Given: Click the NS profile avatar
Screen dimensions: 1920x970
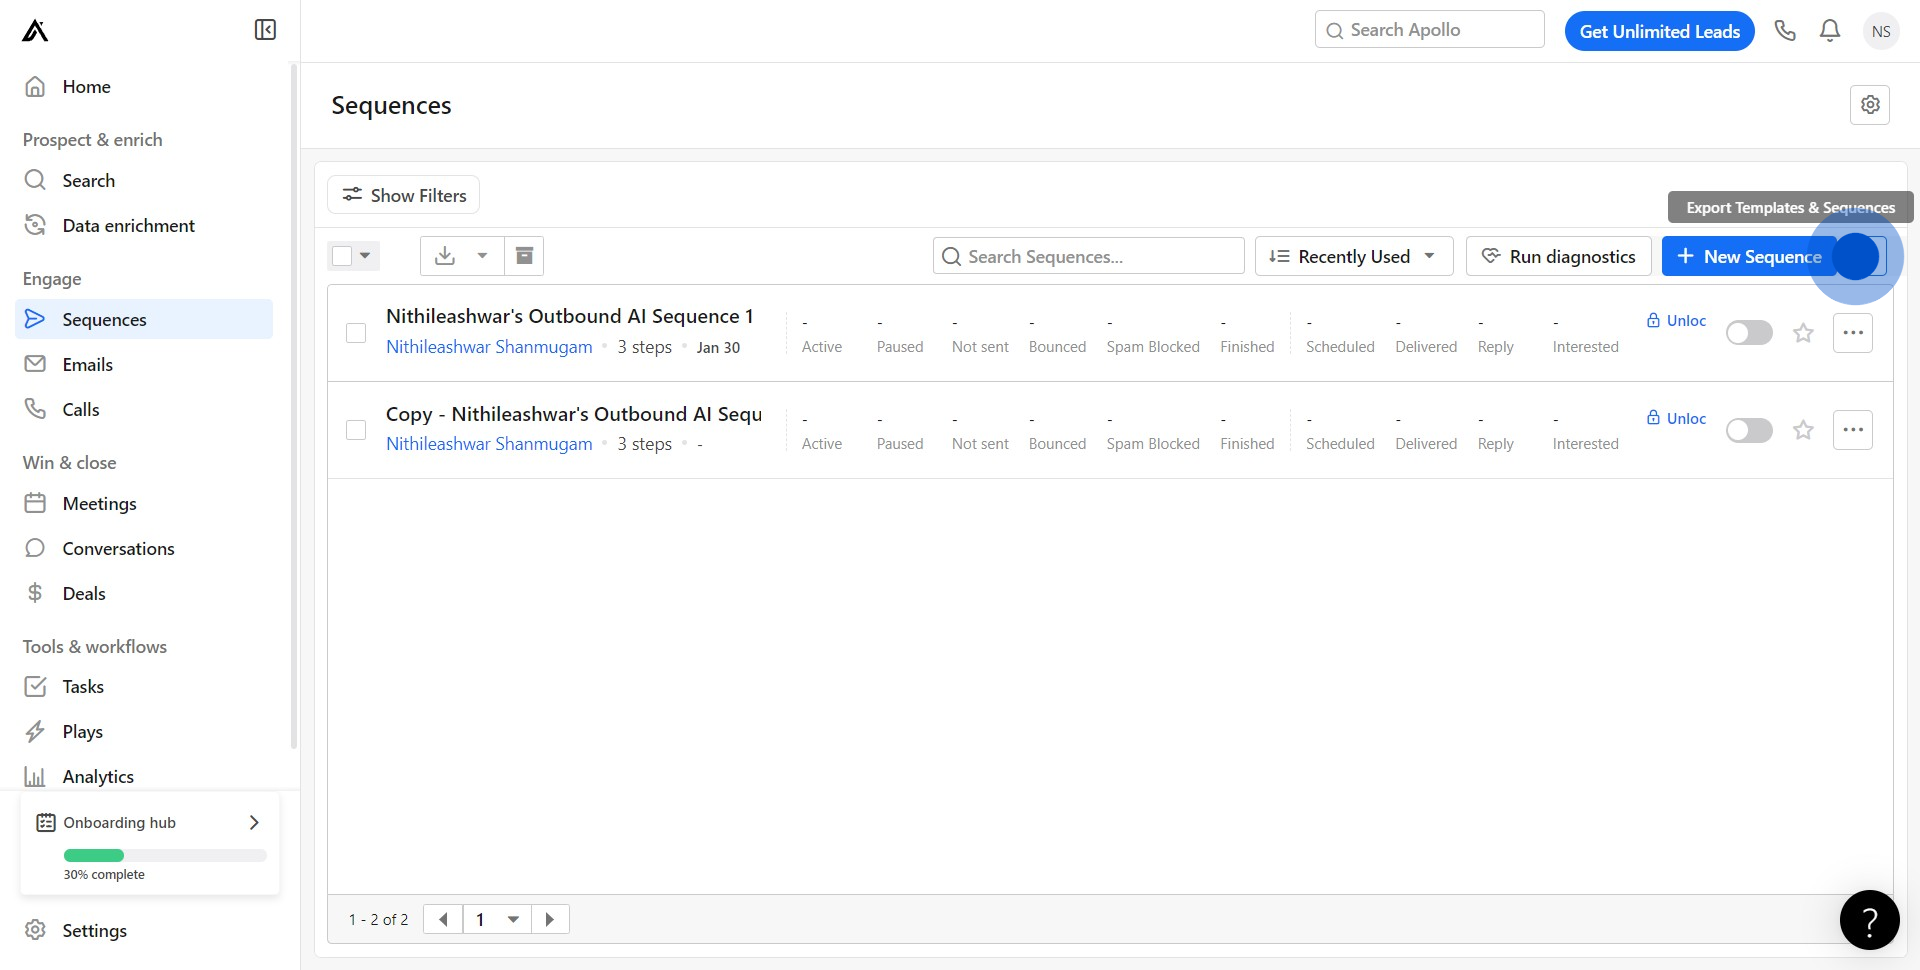Looking at the screenshot, I should coord(1881,31).
